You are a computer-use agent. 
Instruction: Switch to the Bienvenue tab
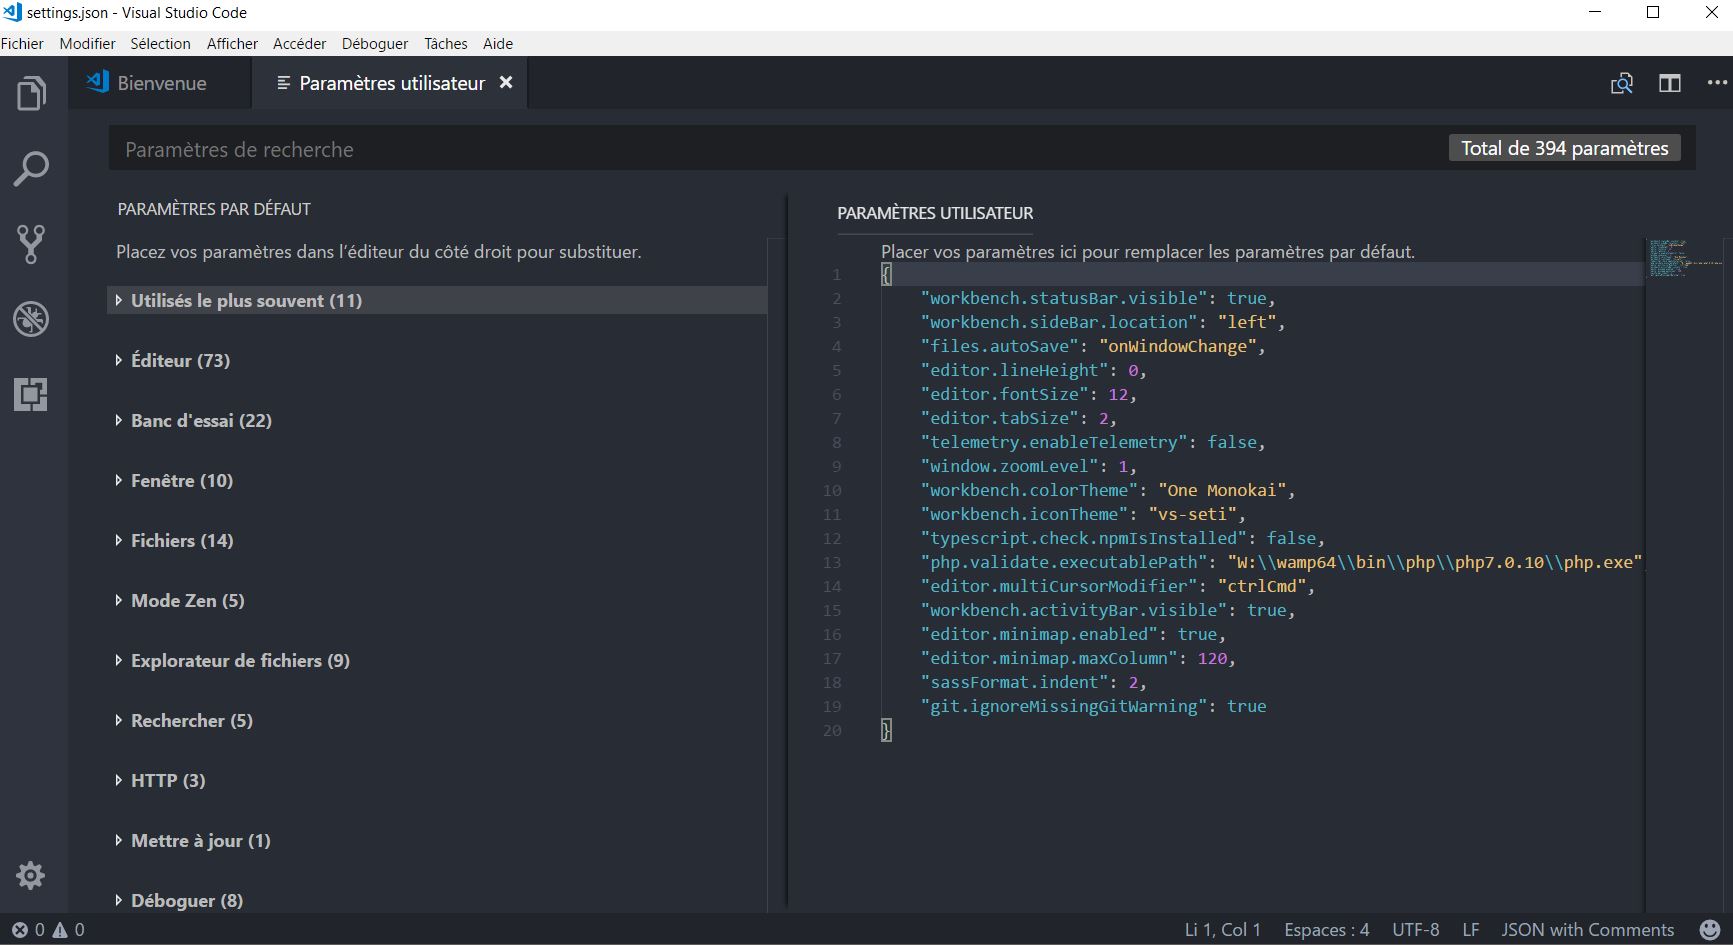[159, 83]
